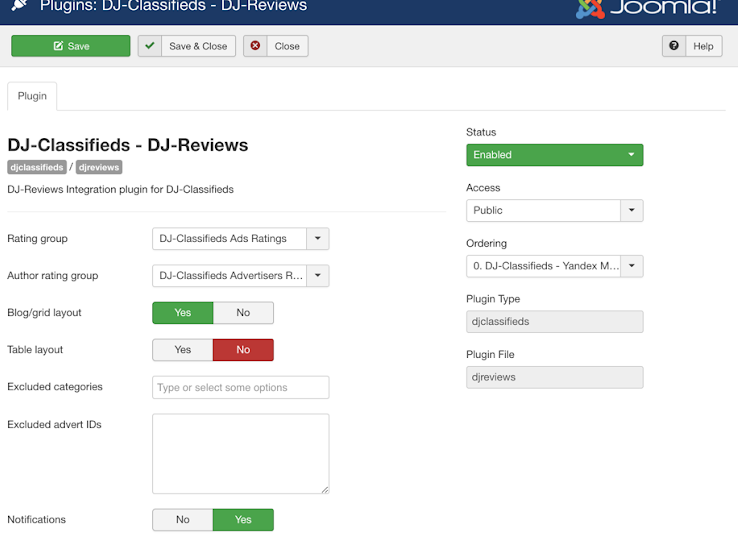
Task: Set Table layout to Yes
Action: pyautogui.click(x=183, y=350)
